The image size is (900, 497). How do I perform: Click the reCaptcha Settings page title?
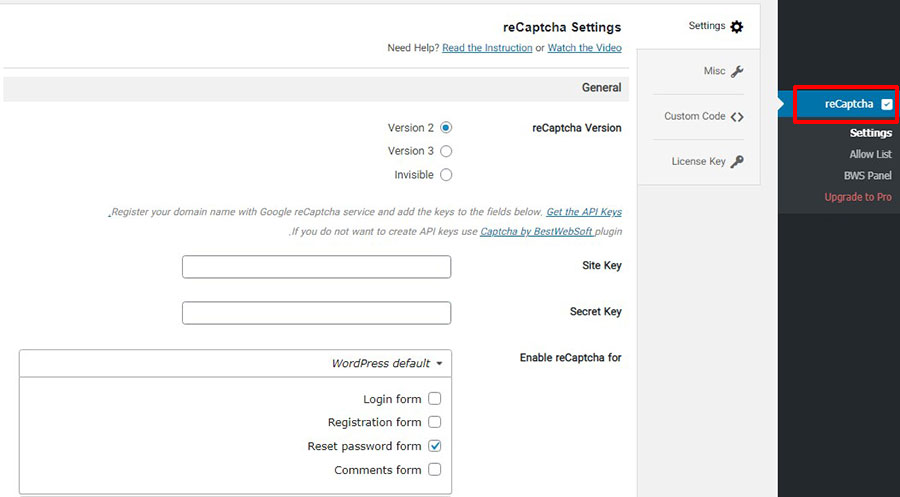562,27
